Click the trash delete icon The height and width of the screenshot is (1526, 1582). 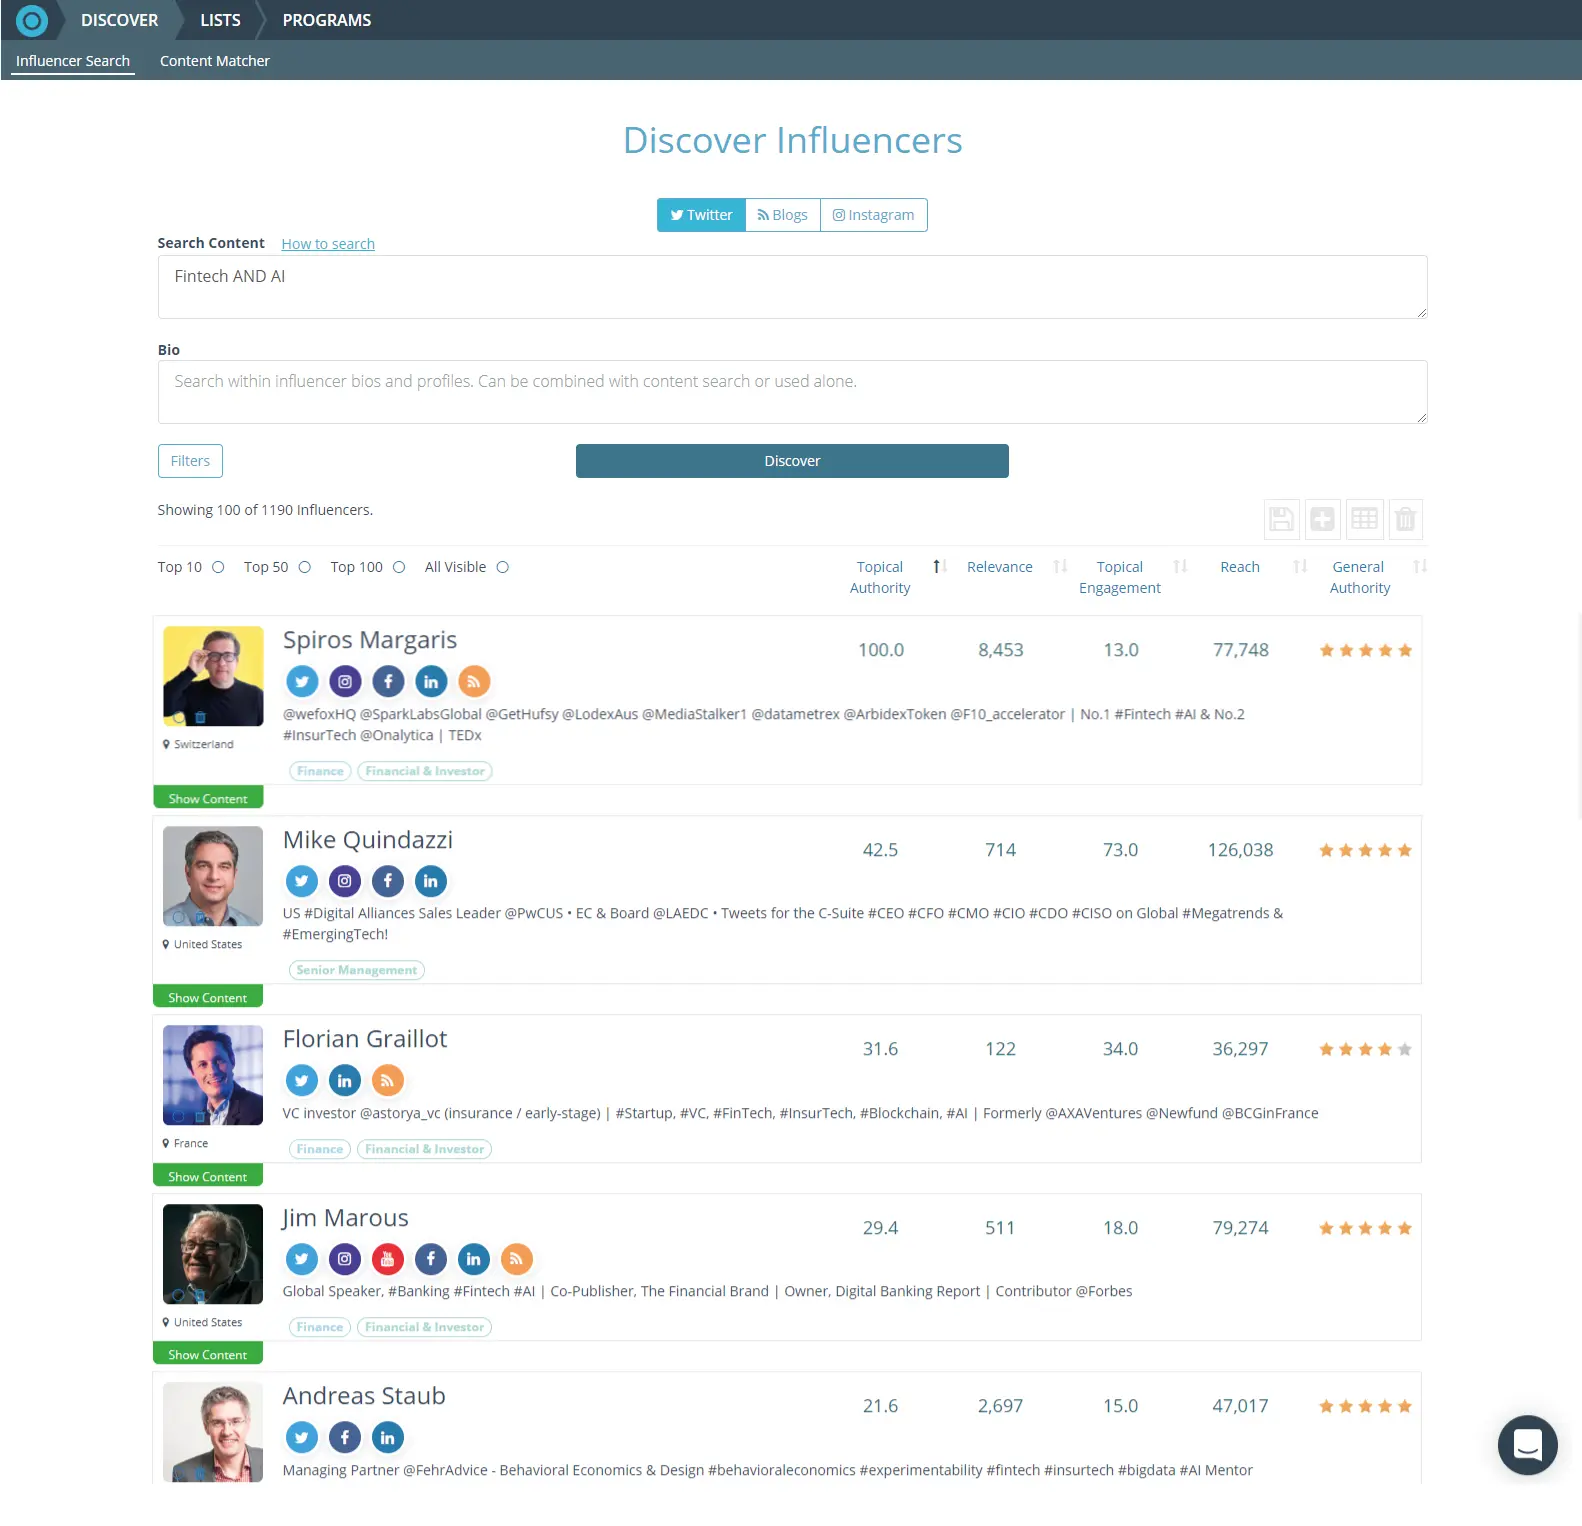click(1405, 519)
